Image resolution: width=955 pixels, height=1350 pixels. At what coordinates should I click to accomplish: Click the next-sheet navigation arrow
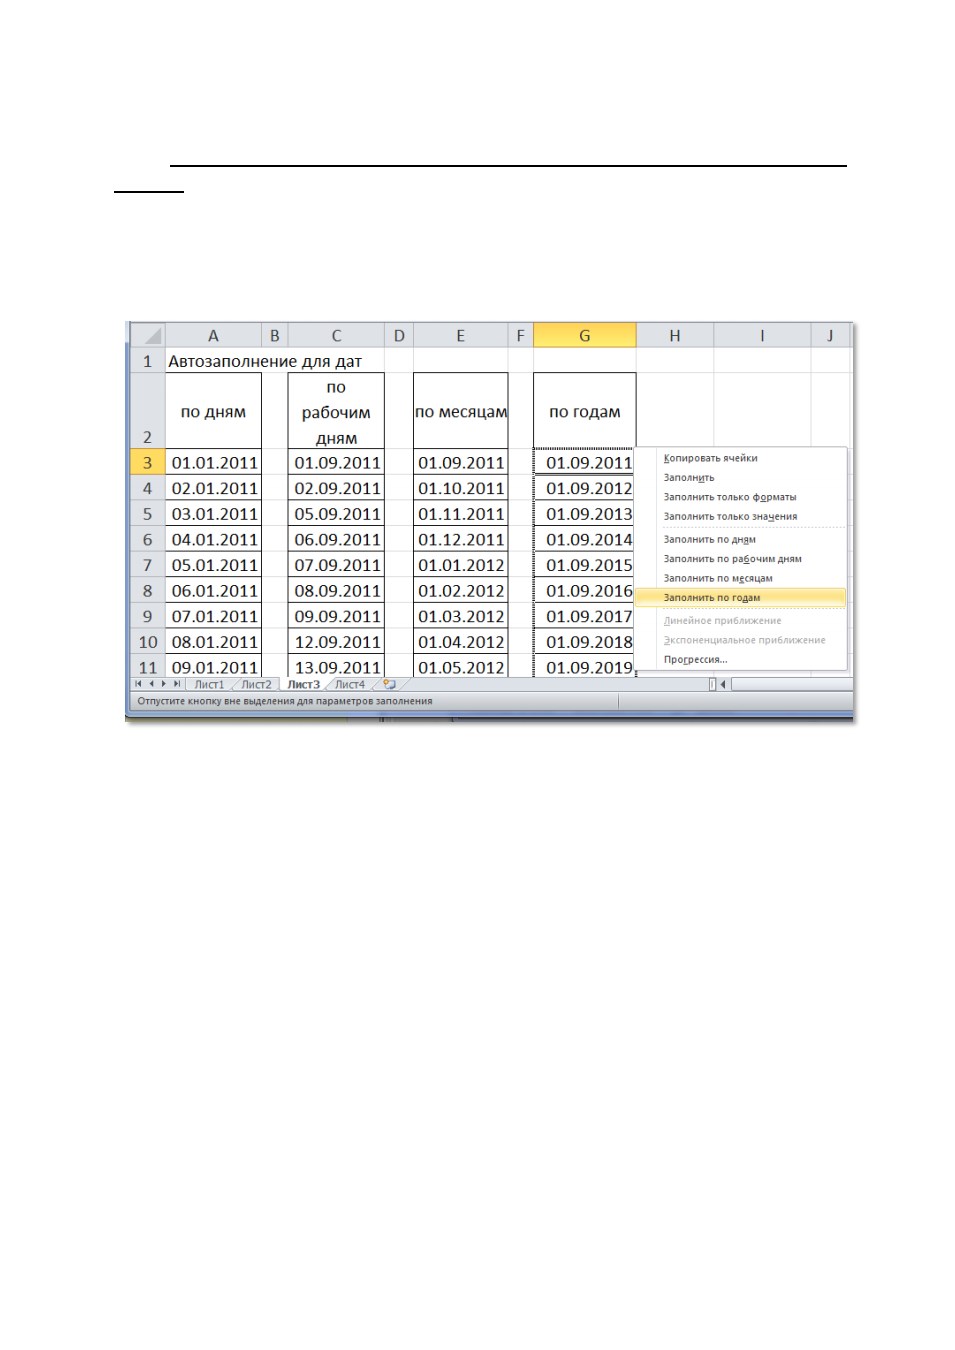pyautogui.click(x=164, y=684)
